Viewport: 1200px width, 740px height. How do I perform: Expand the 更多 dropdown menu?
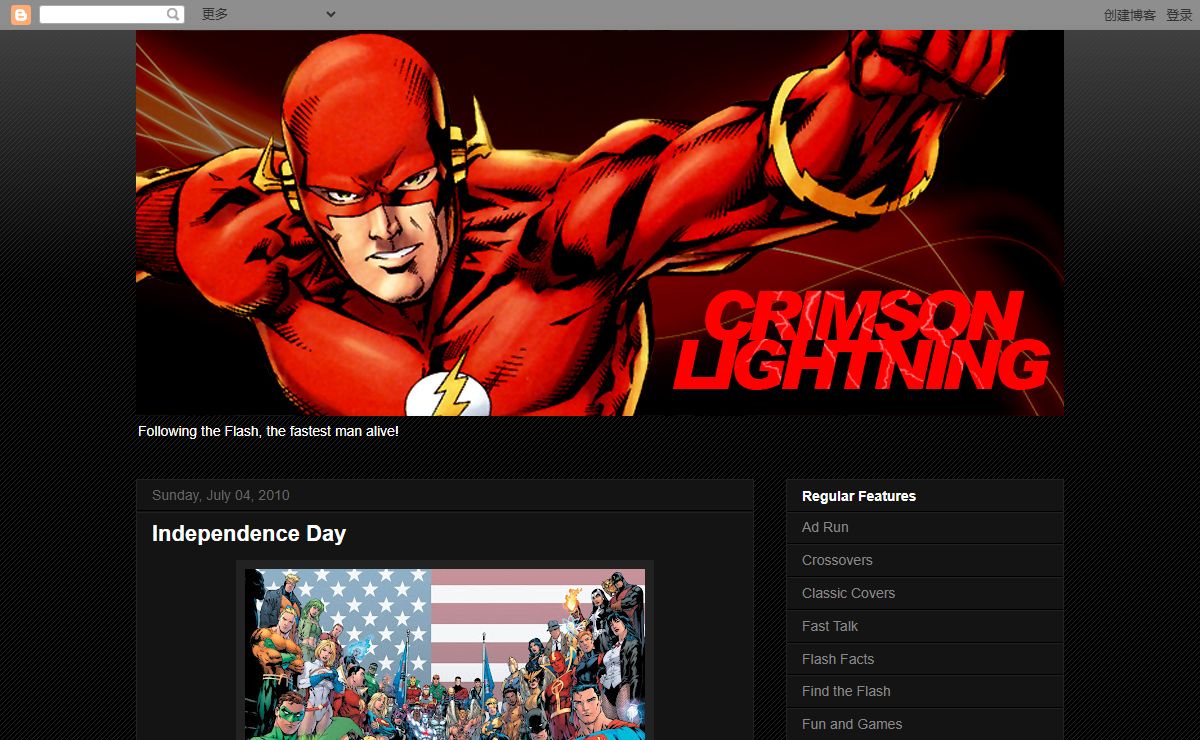click(x=268, y=14)
